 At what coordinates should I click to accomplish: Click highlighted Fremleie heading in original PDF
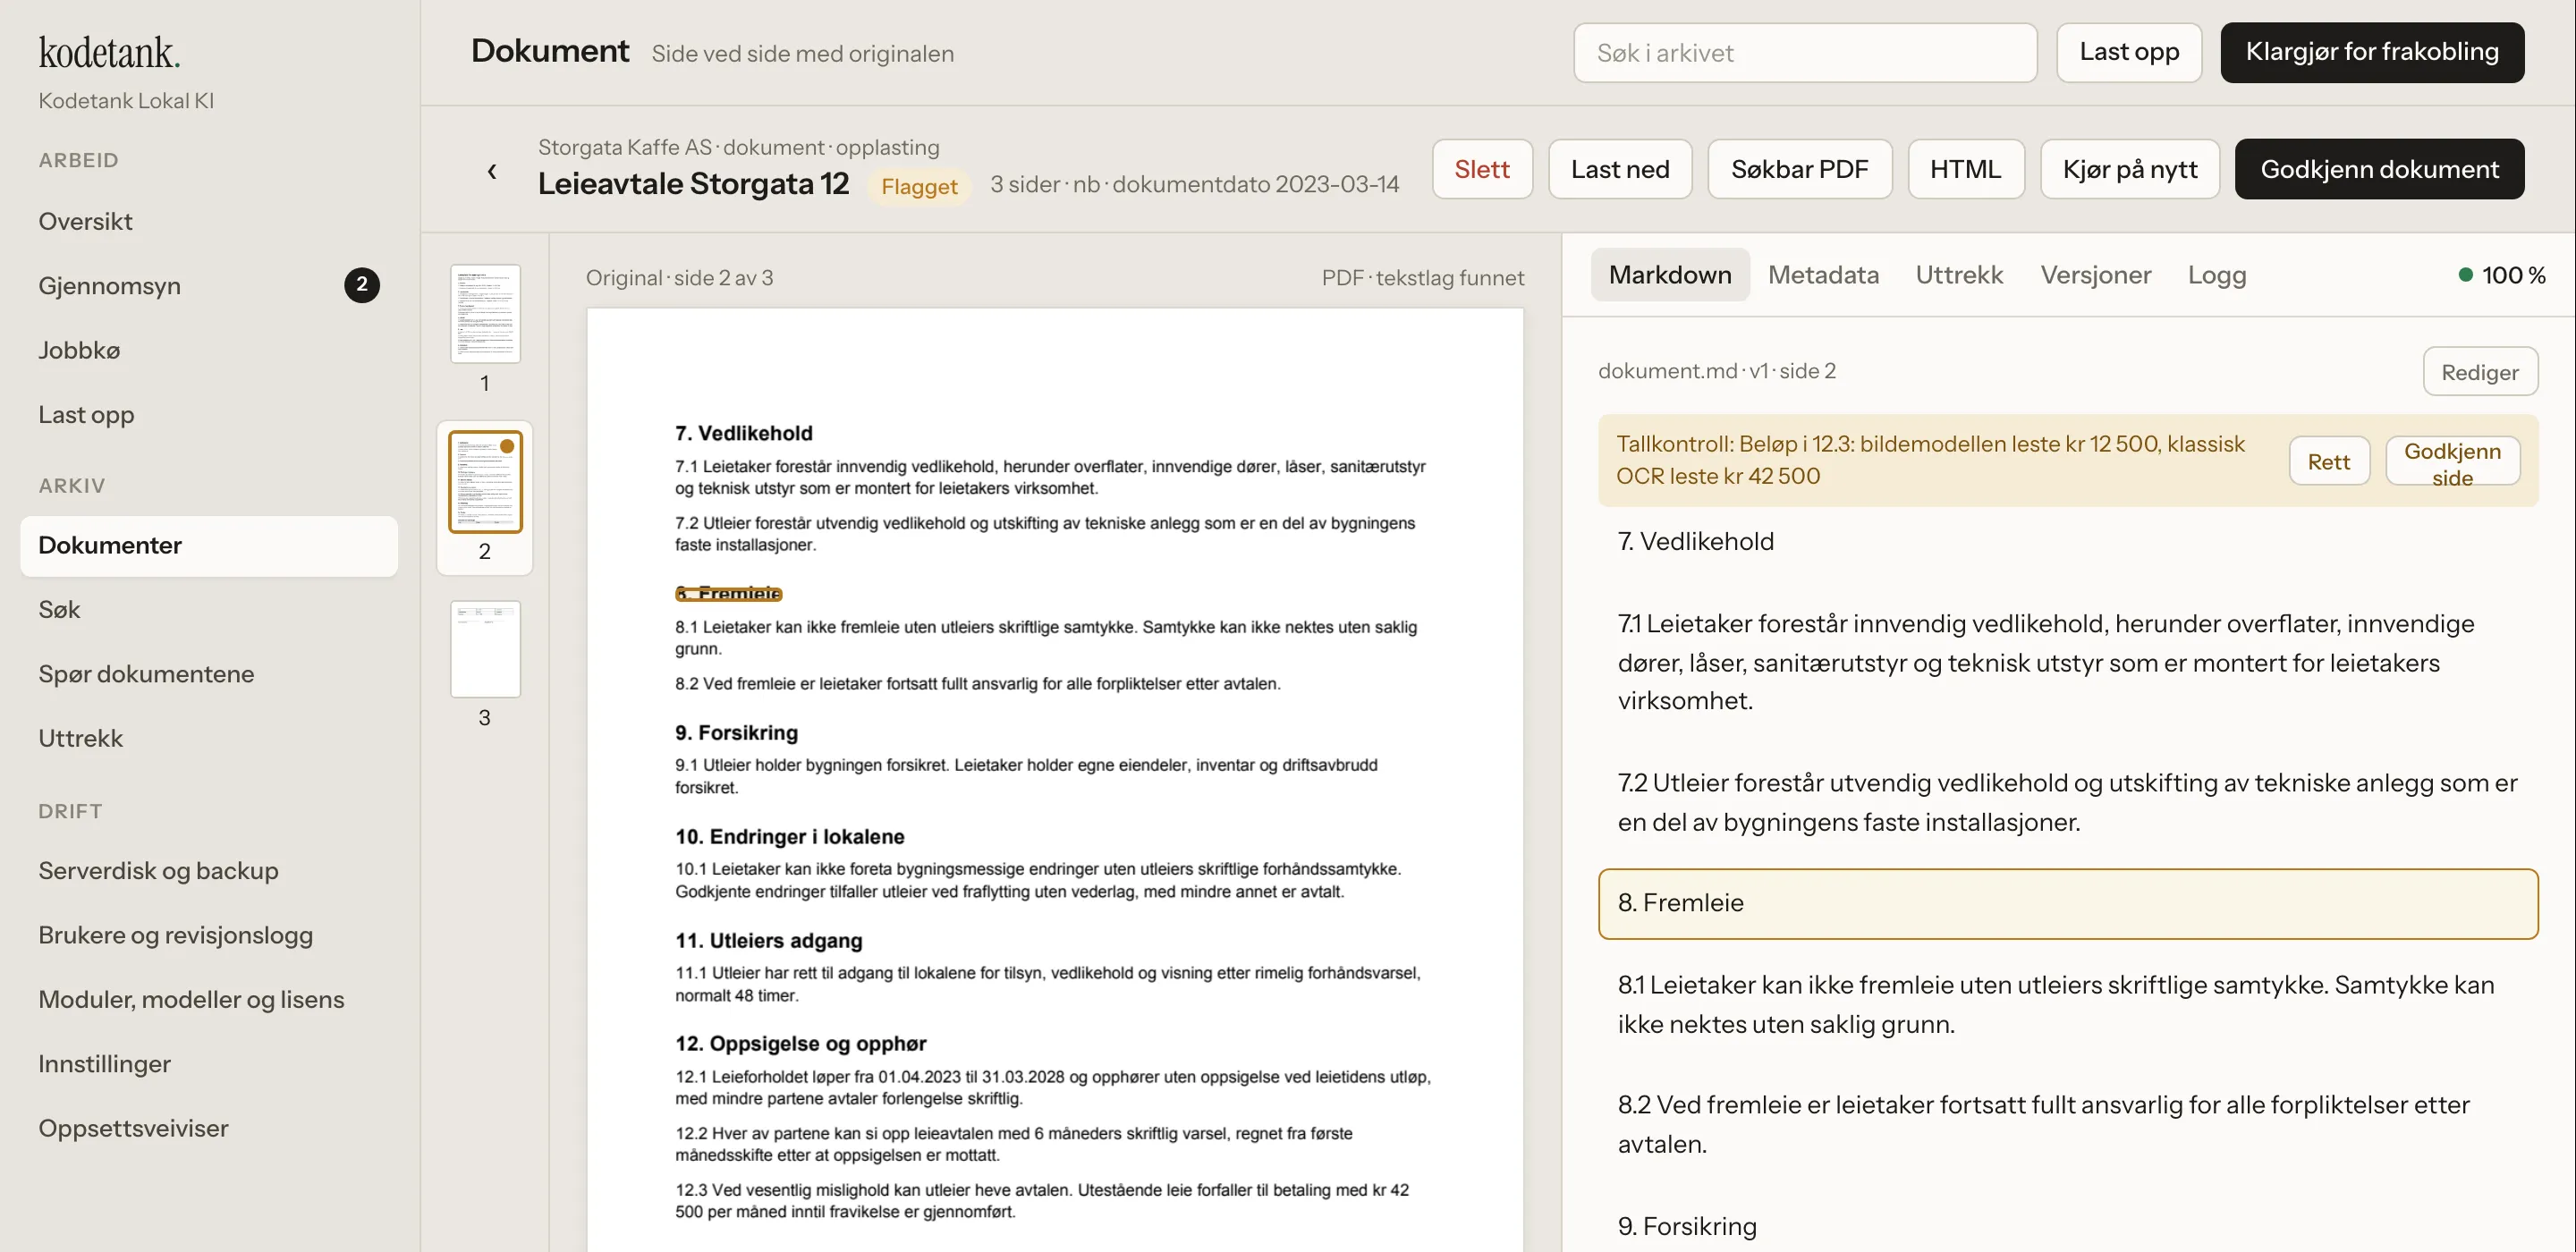pyautogui.click(x=728, y=594)
